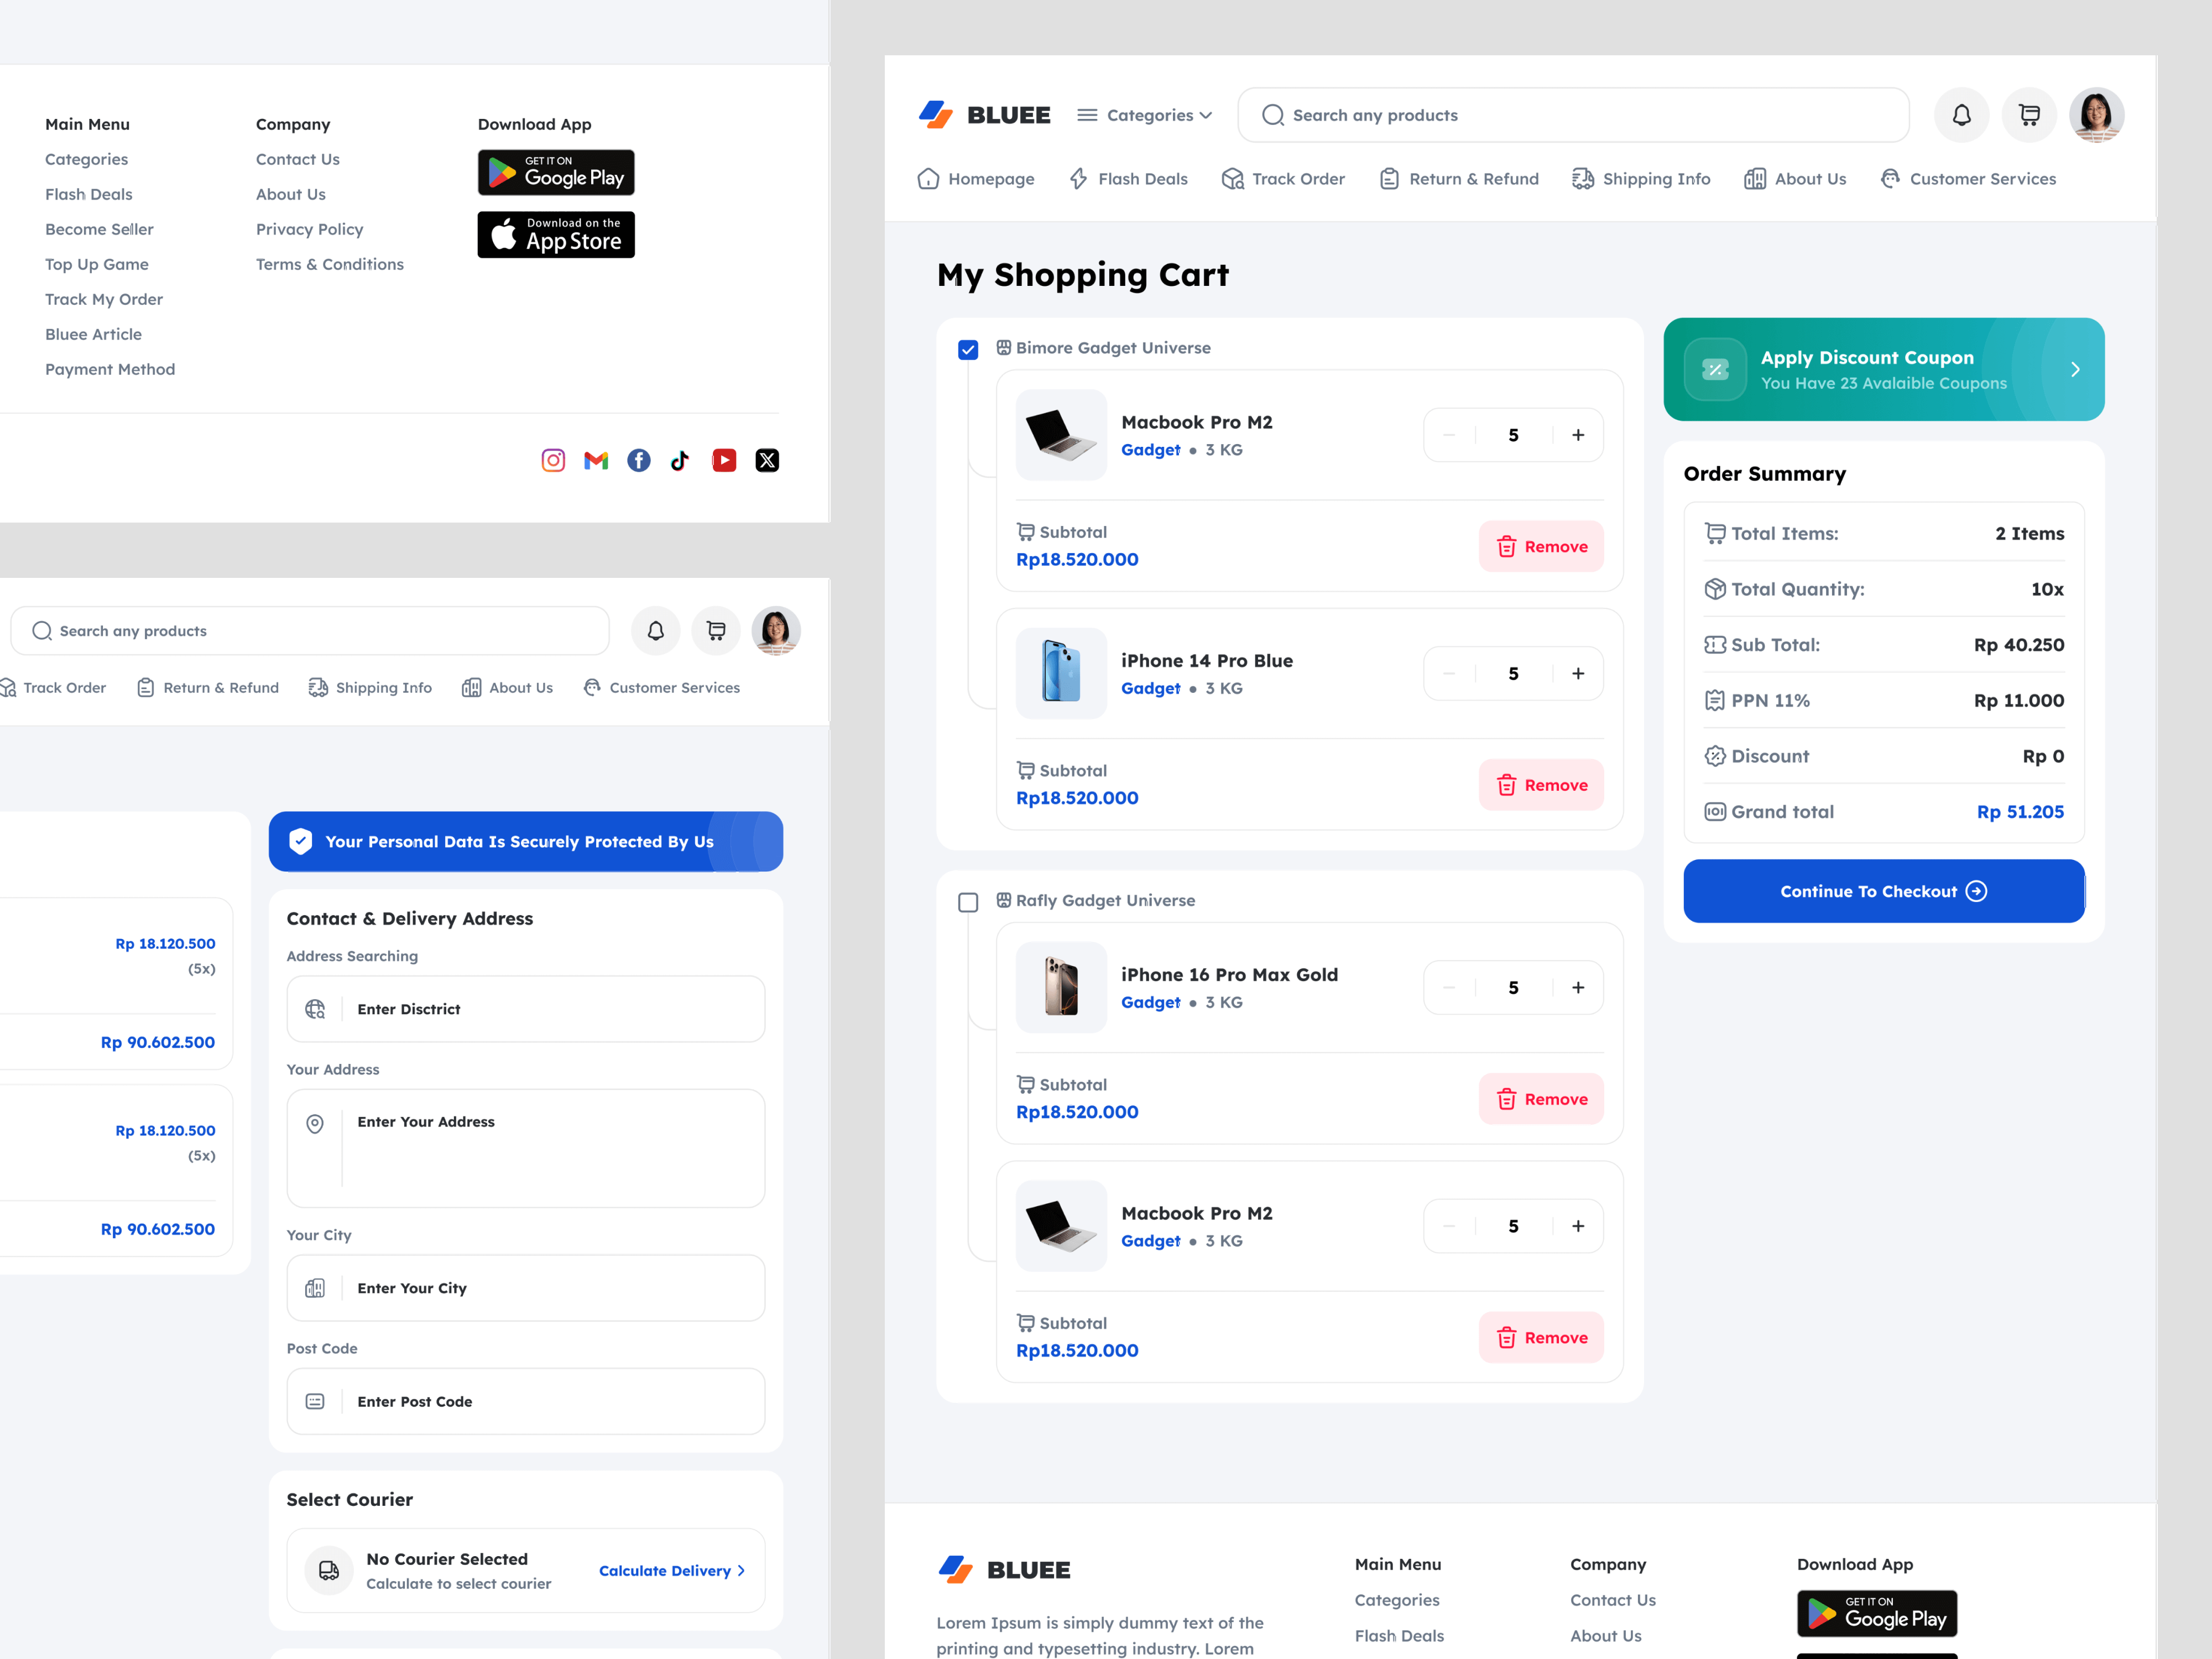Expand Apply Discount Coupon chevron arrow
2212x1659 pixels.
pos(2076,370)
